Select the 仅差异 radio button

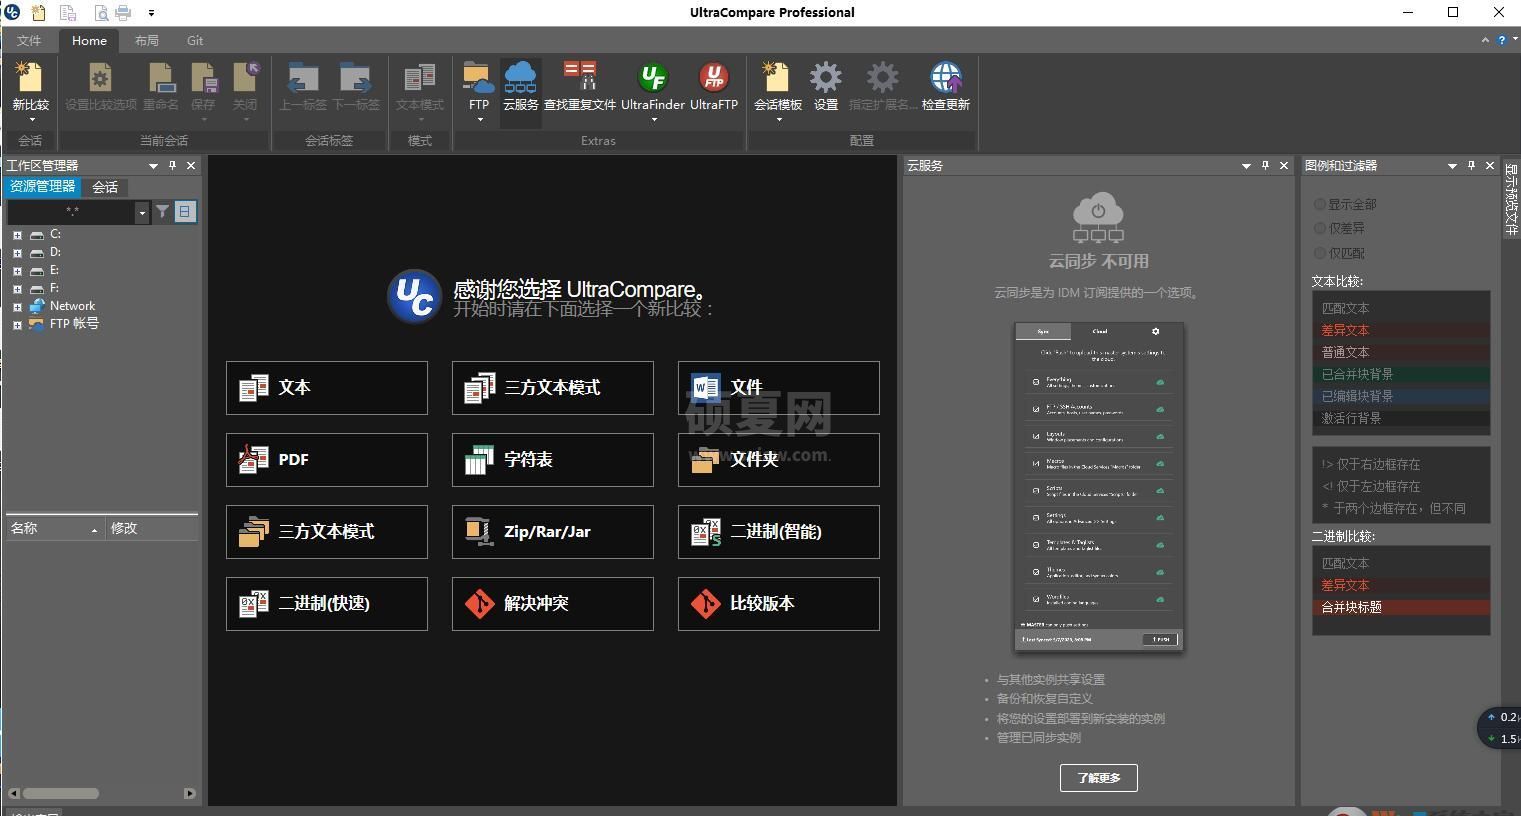click(x=1320, y=228)
